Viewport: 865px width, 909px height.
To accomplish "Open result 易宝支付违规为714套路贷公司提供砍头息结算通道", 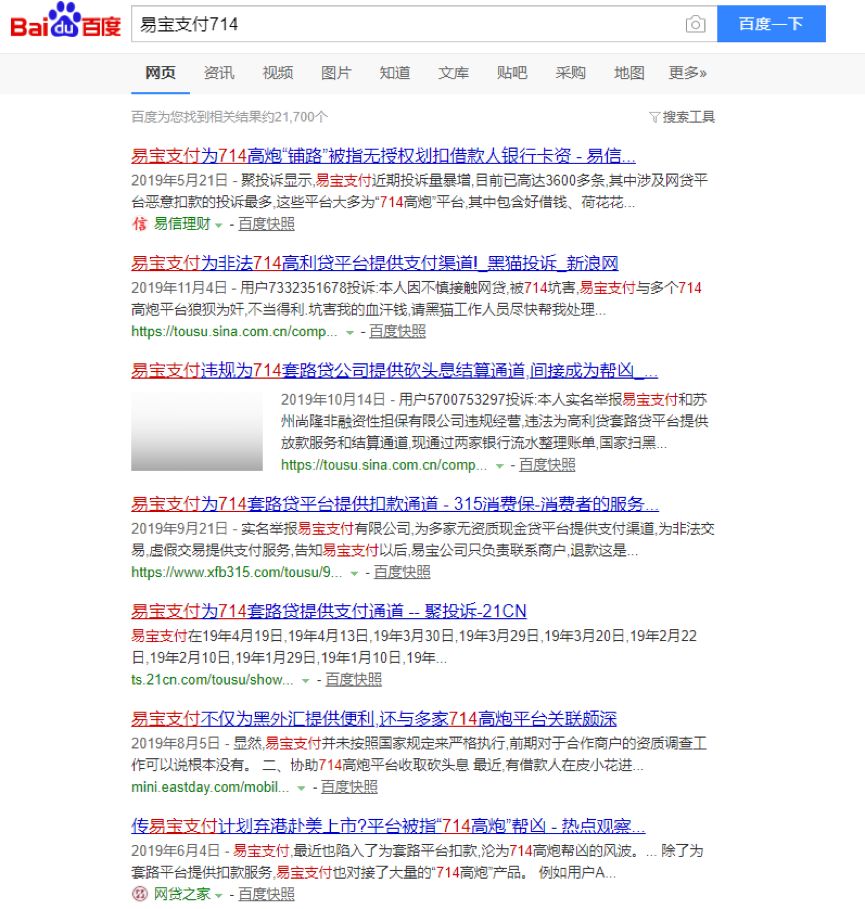I will click(394, 370).
